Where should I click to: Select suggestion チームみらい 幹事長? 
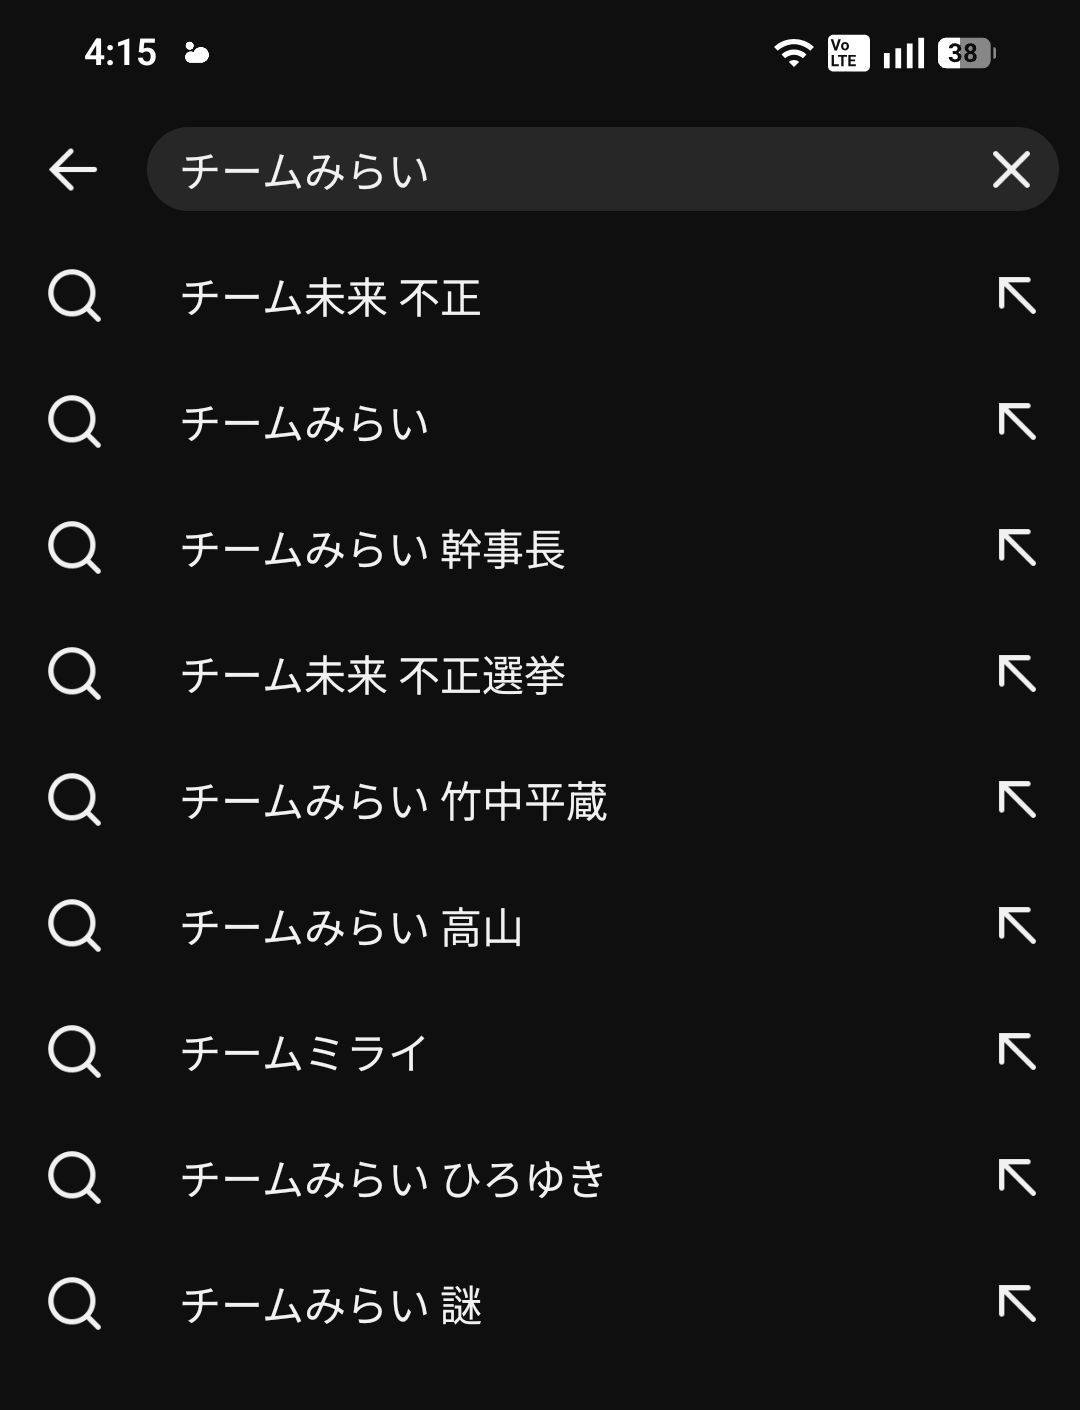pyautogui.click(x=373, y=549)
